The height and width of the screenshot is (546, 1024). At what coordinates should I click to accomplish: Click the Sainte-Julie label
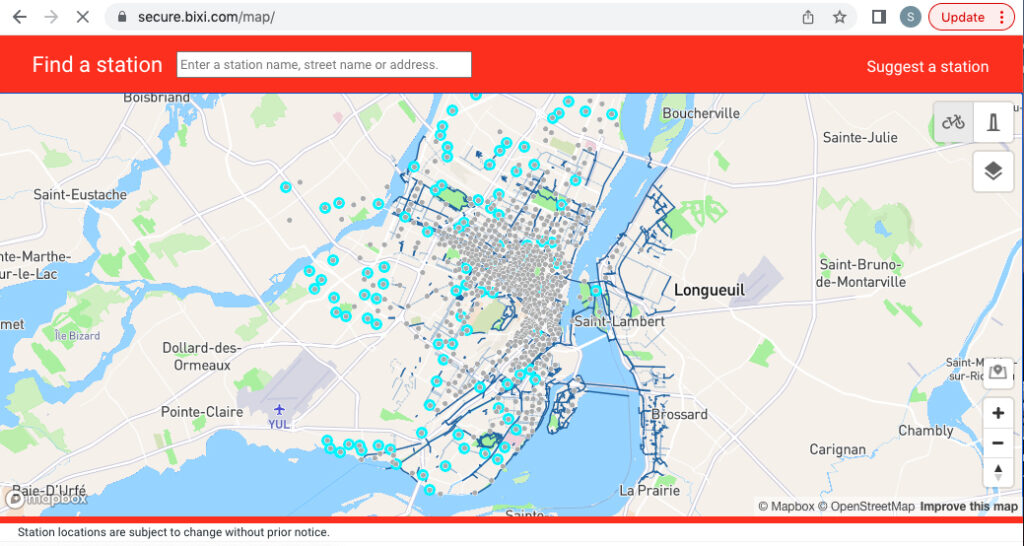860,138
